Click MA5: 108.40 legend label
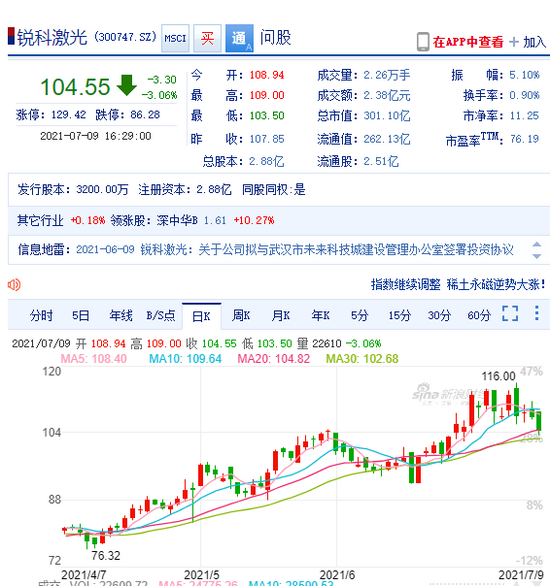The width and height of the screenshot is (550, 586). click(94, 359)
